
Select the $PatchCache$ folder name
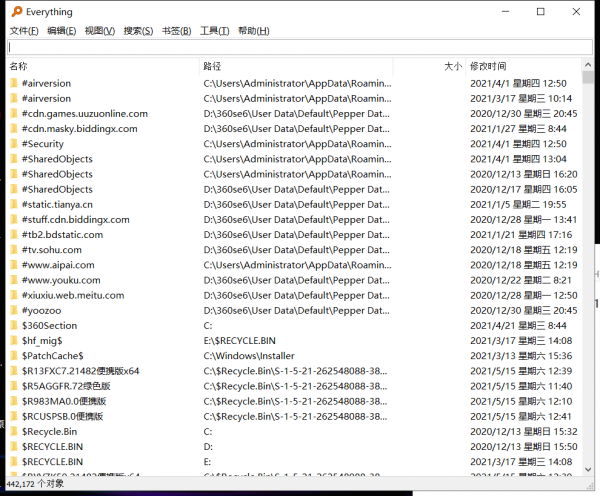pos(52,356)
